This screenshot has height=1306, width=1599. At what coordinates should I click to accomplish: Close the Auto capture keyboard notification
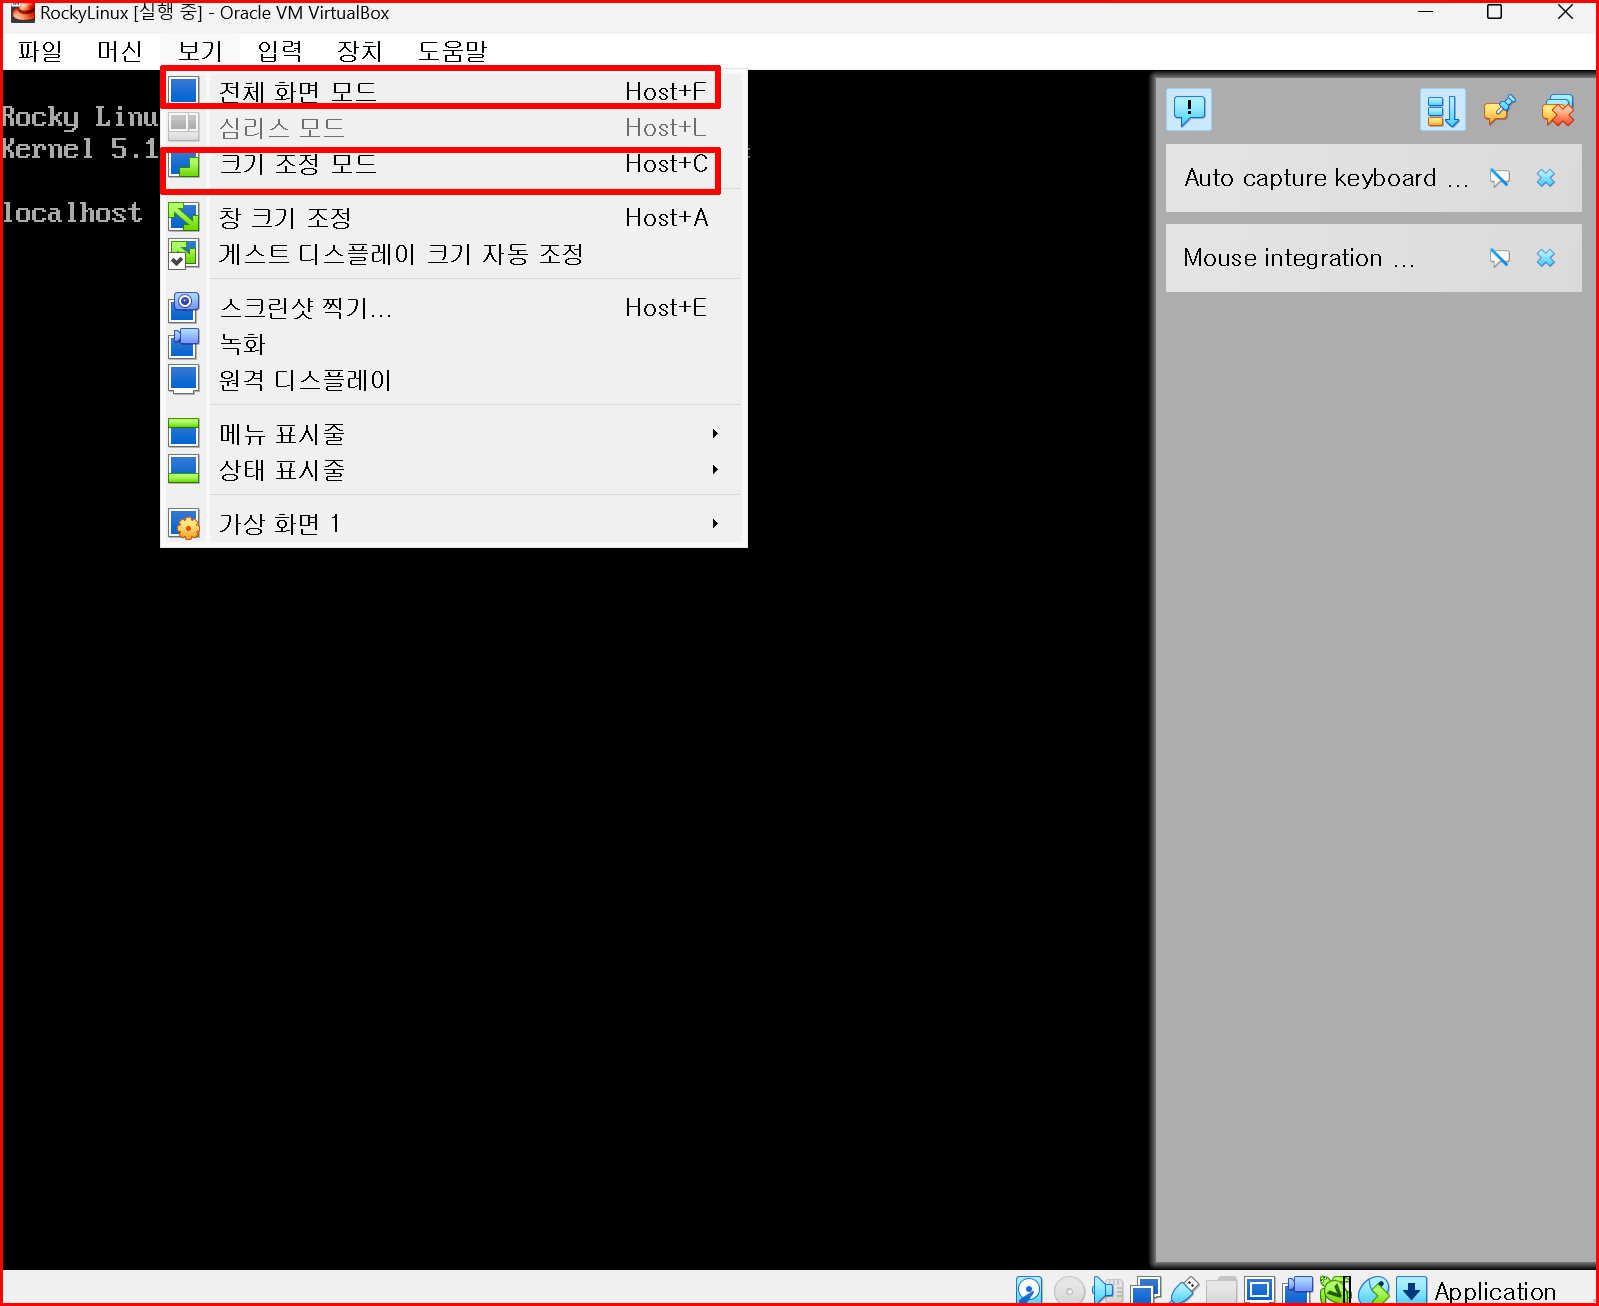(1546, 178)
